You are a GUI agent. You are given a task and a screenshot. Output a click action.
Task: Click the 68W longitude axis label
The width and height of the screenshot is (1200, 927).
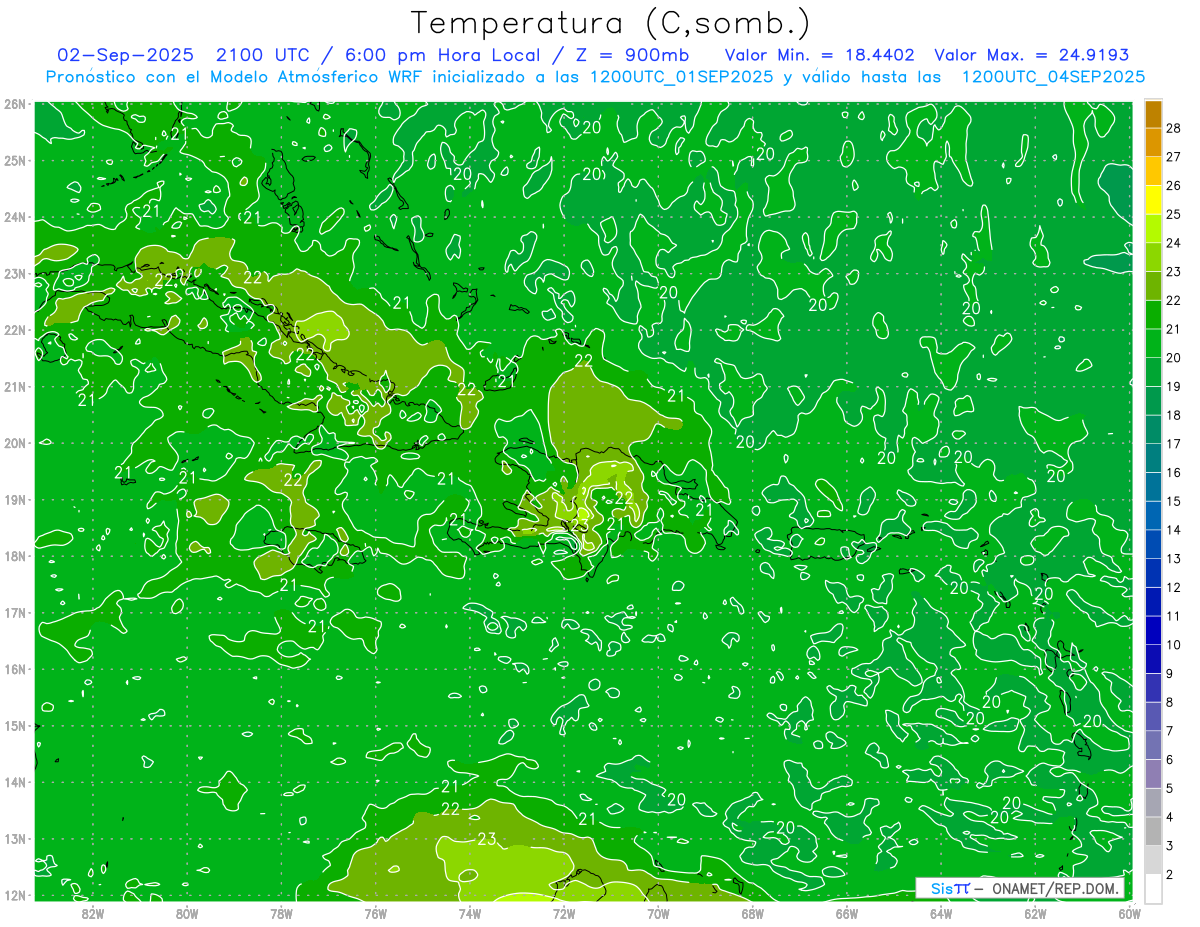752,913
